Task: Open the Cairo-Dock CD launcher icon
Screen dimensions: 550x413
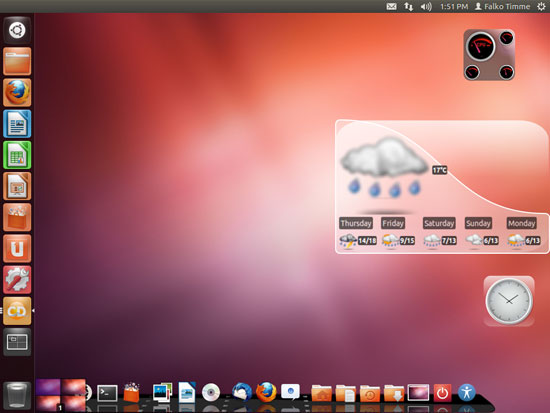Action: pyautogui.click(x=17, y=311)
